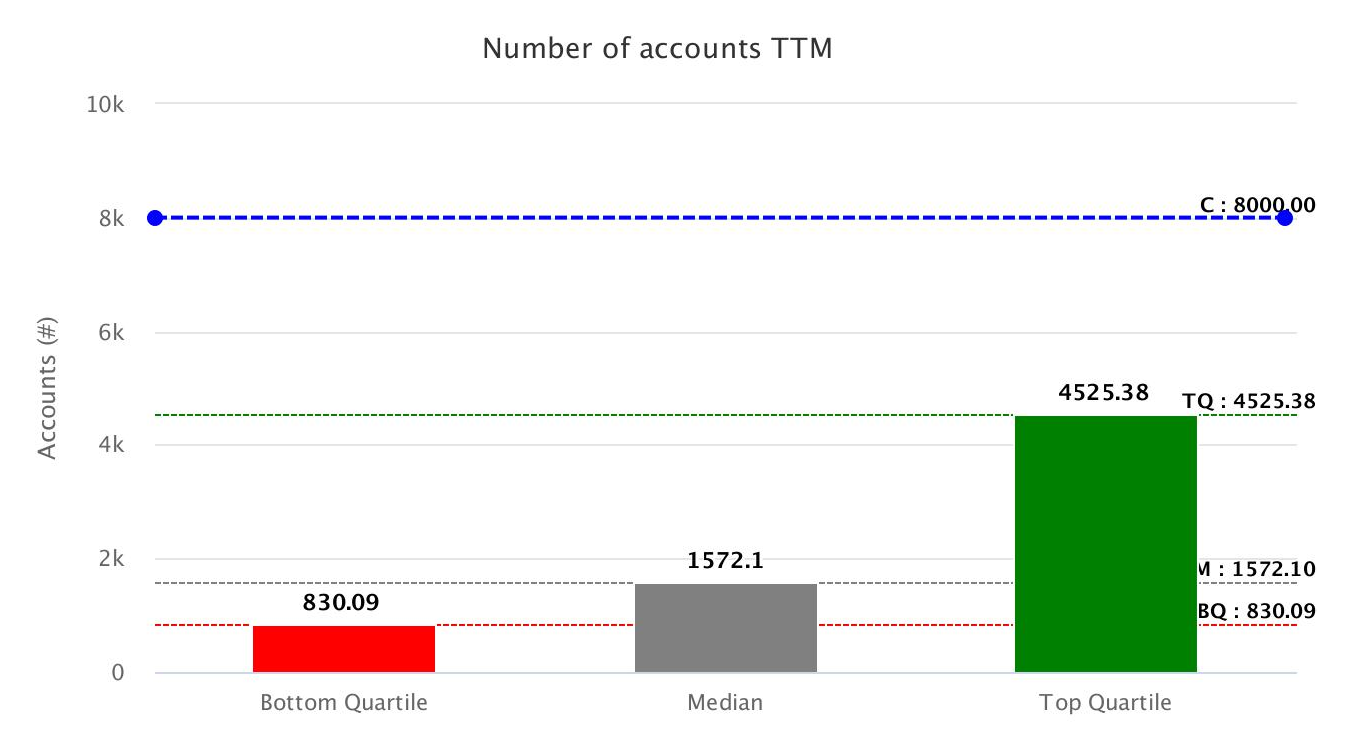Click the 1572.1 value above gray bar
This screenshot has width=1352, height=755.
tap(725, 561)
